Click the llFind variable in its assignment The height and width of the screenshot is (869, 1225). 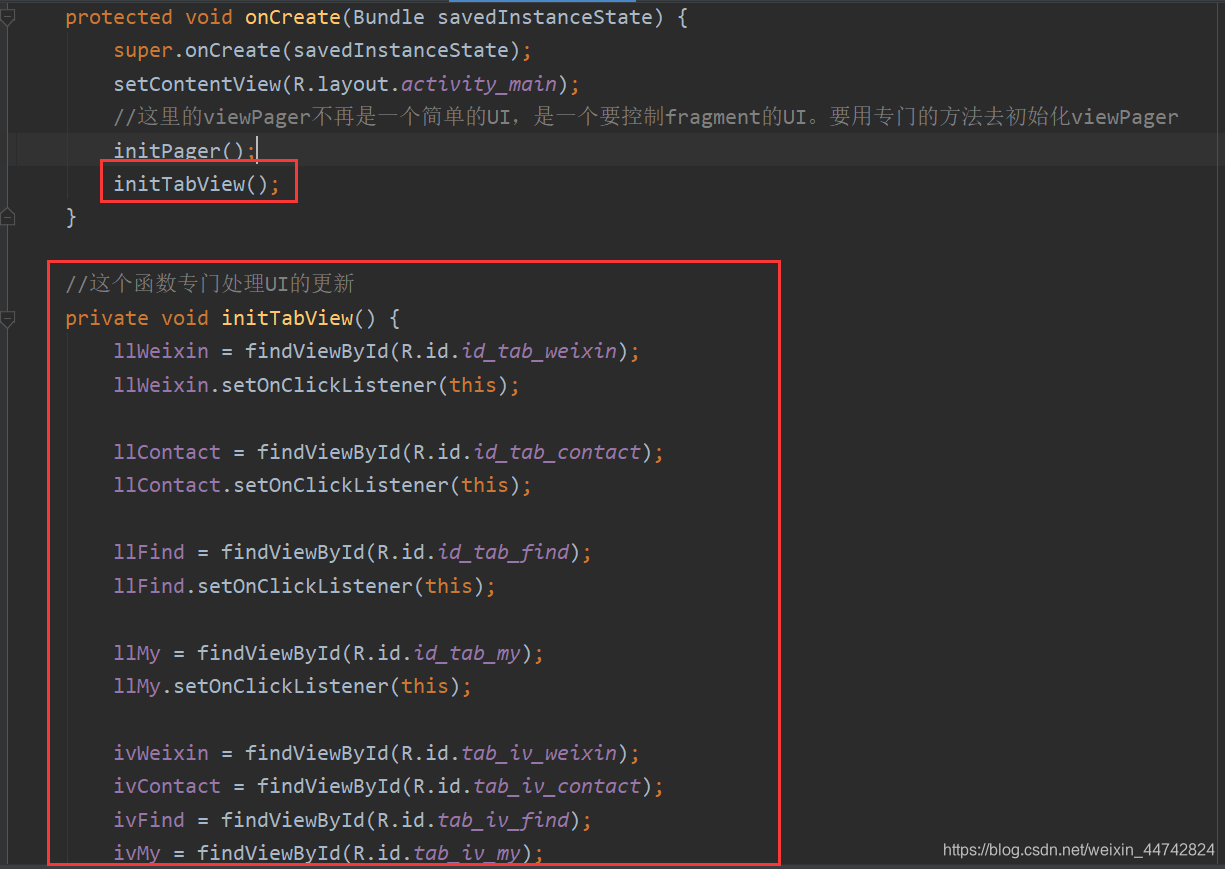tap(149, 552)
